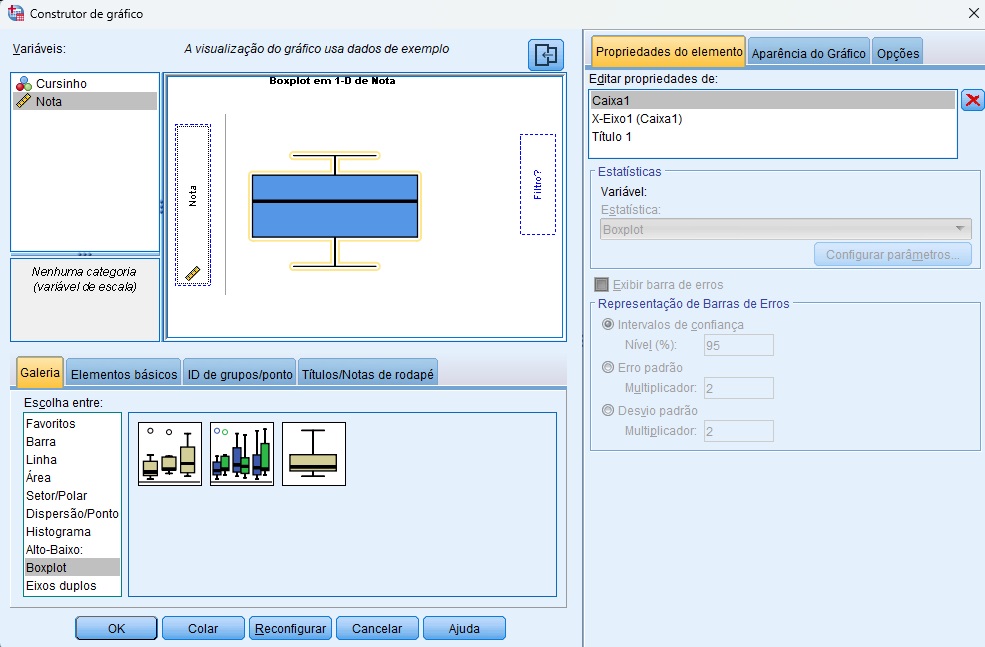Click the Ajuda button
The height and width of the screenshot is (647, 985).
tap(464, 628)
